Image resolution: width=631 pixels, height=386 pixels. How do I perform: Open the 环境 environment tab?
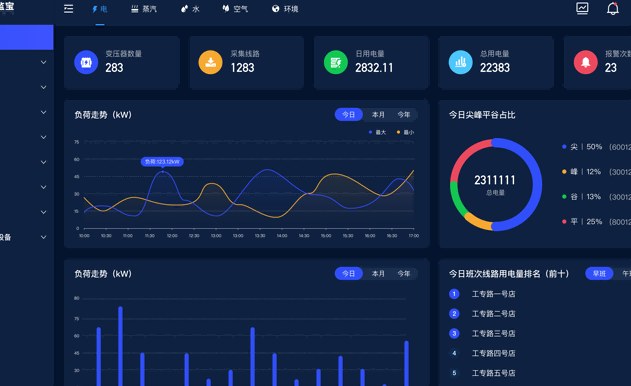click(285, 9)
